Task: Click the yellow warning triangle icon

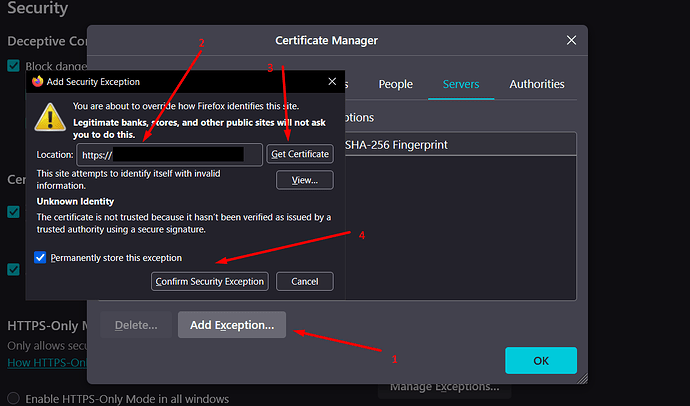Action: tap(50, 117)
